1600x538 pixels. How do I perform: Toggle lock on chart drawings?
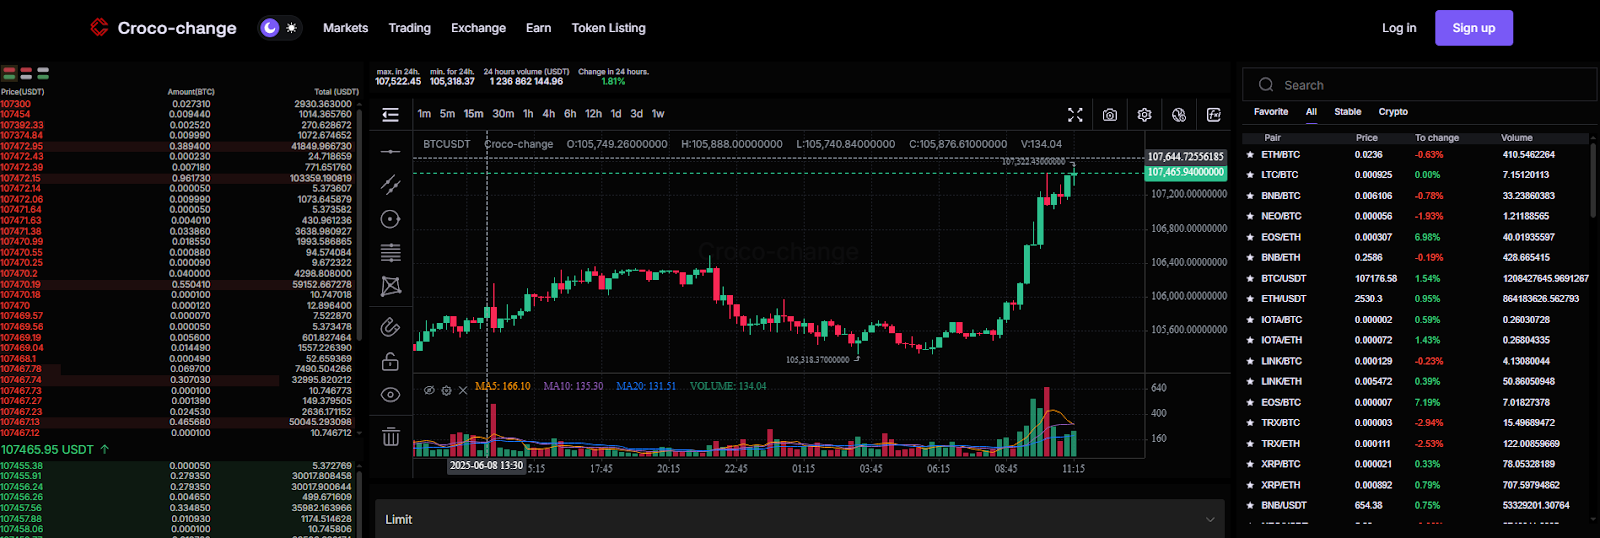coord(391,361)
